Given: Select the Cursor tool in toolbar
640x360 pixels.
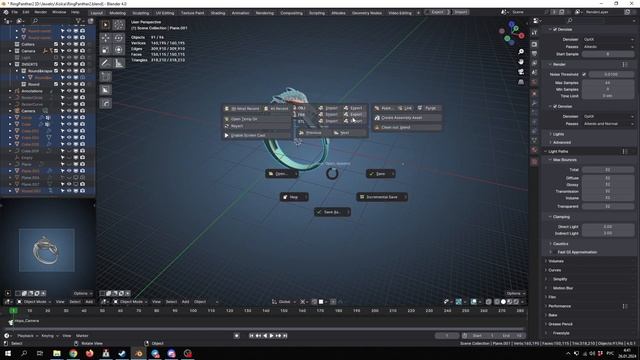Looking at the screenshot, I should pos(119,24).
